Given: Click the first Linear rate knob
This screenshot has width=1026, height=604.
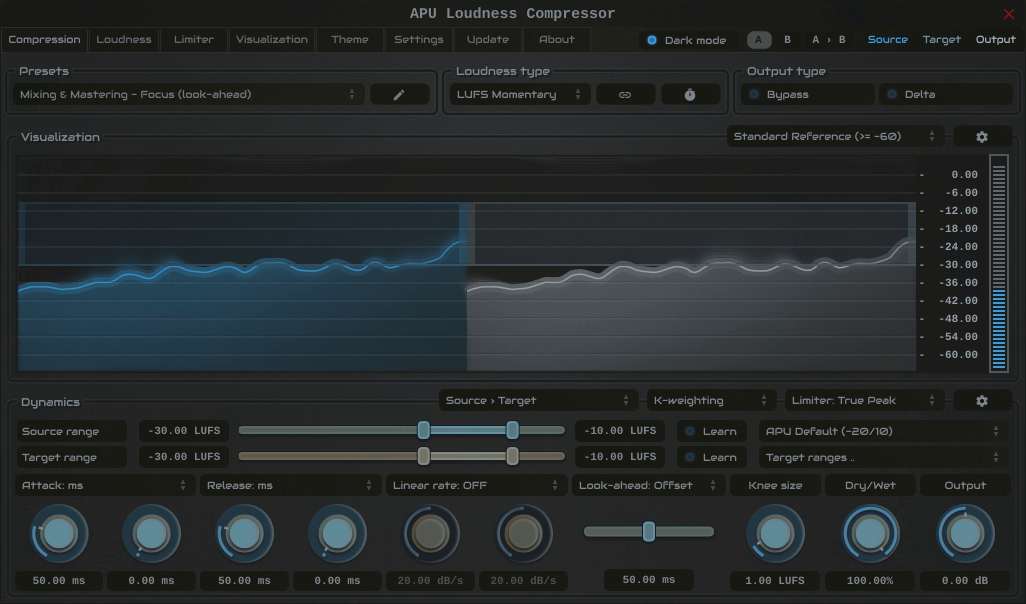Looking at the screenshot, I should pos(431,534).
